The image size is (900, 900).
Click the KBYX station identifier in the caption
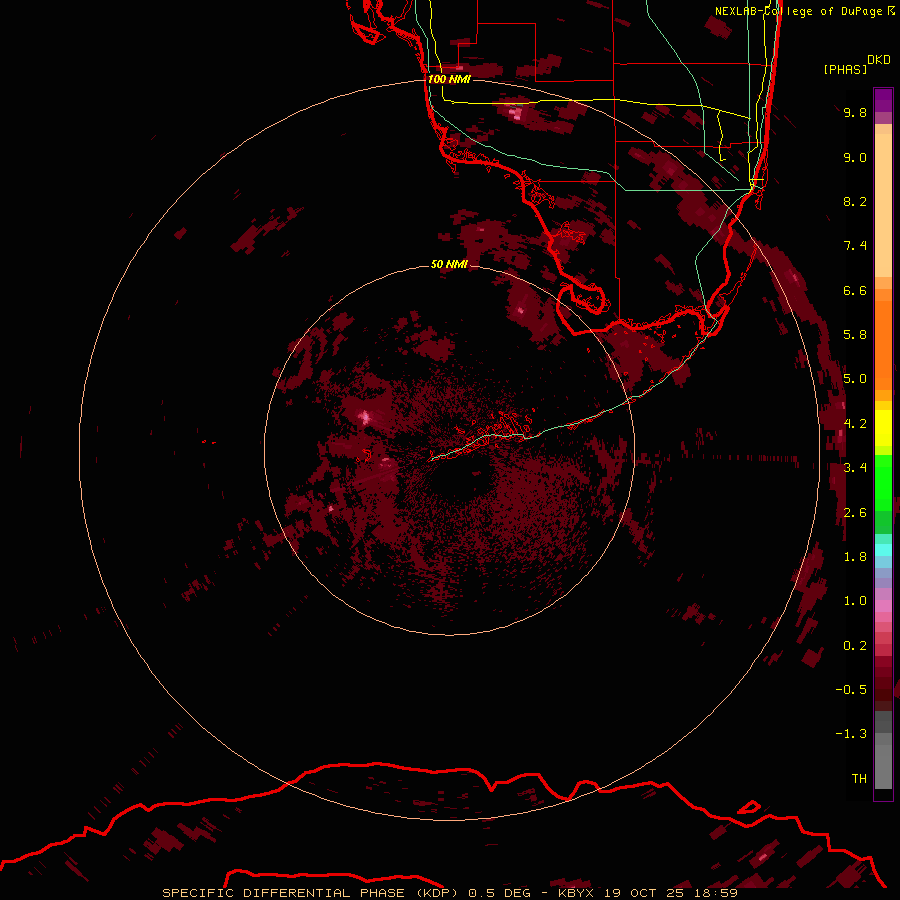(x=576, y=893)
